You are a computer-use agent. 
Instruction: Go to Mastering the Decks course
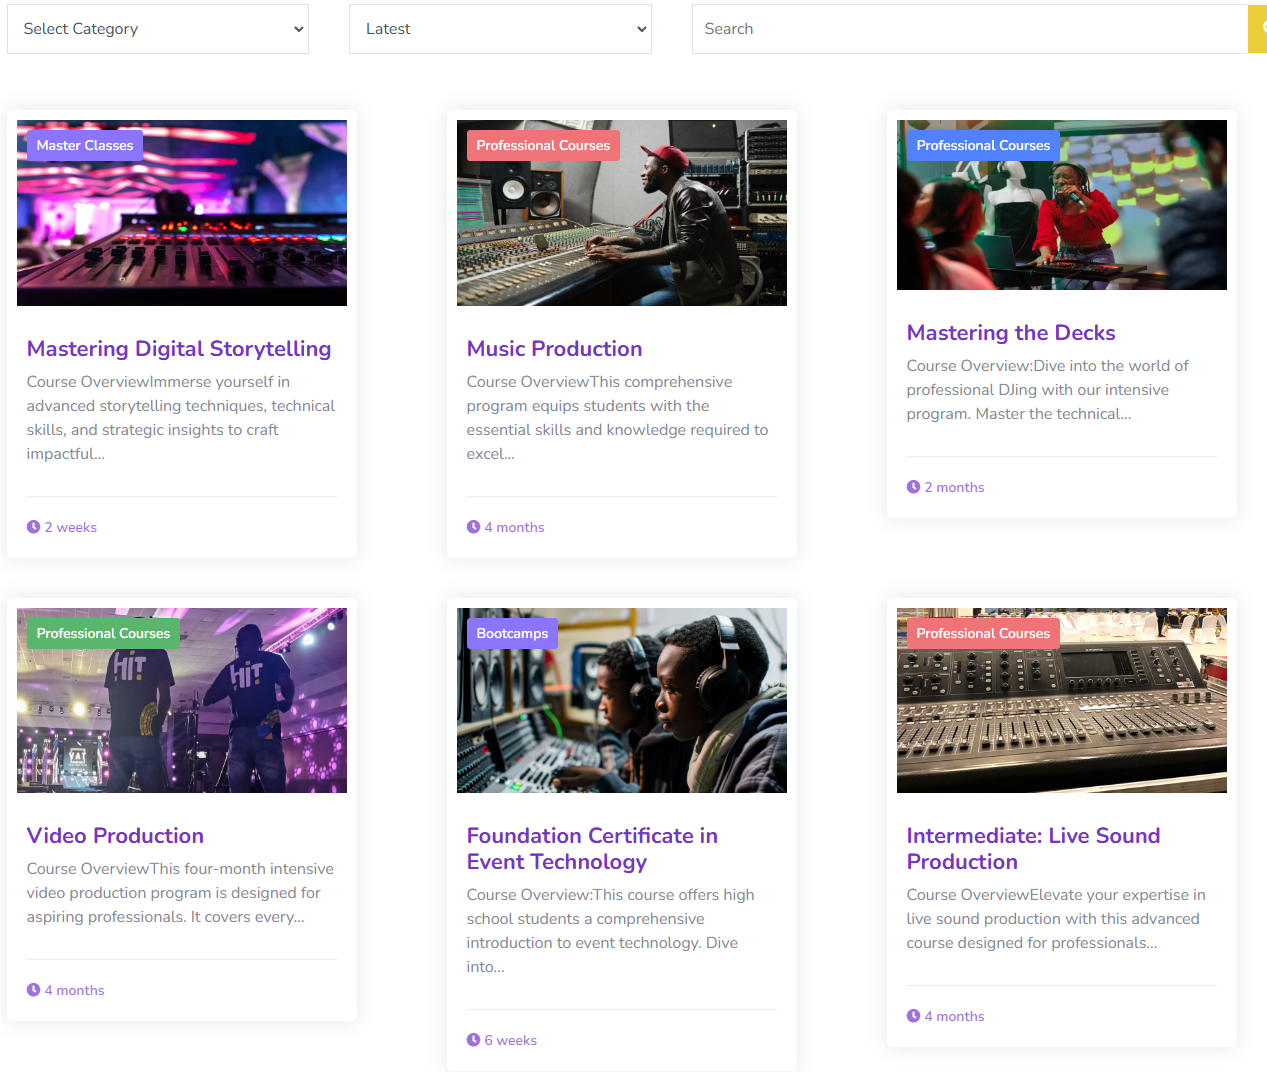coord(1010,333)
